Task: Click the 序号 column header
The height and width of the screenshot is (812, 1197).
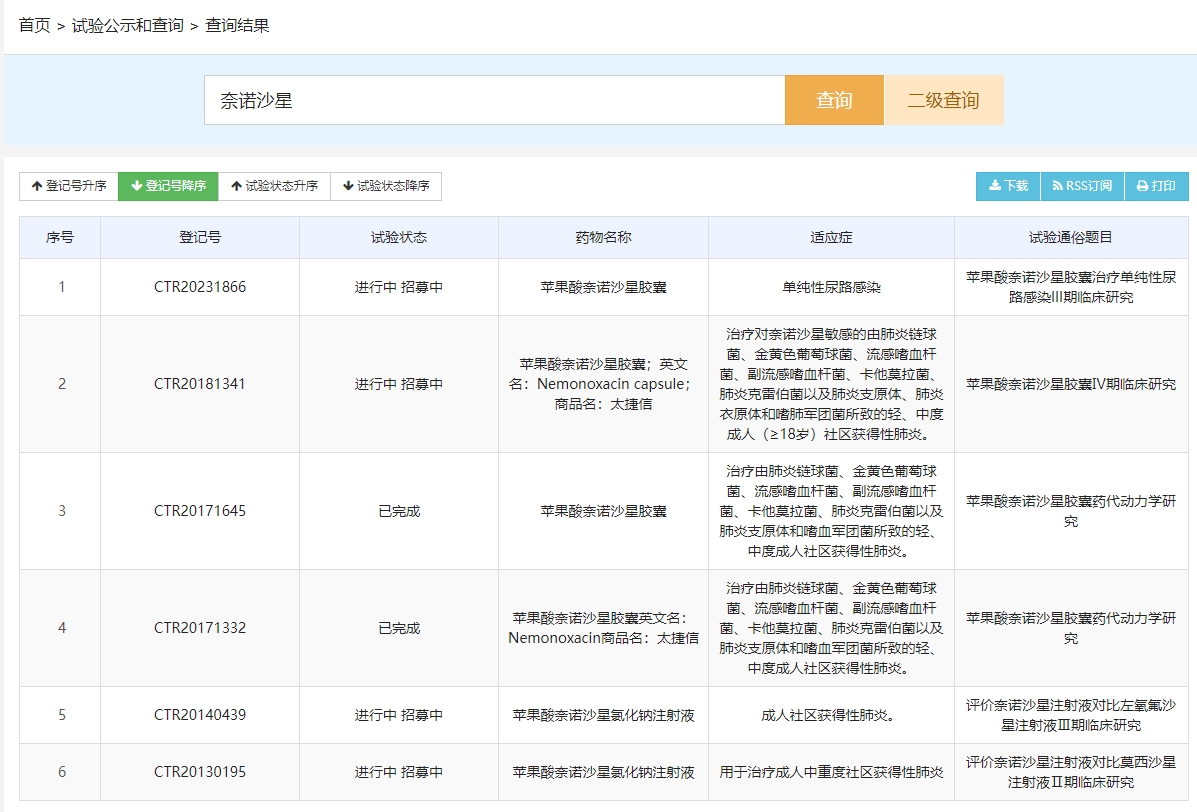Action: click(60, 237)
